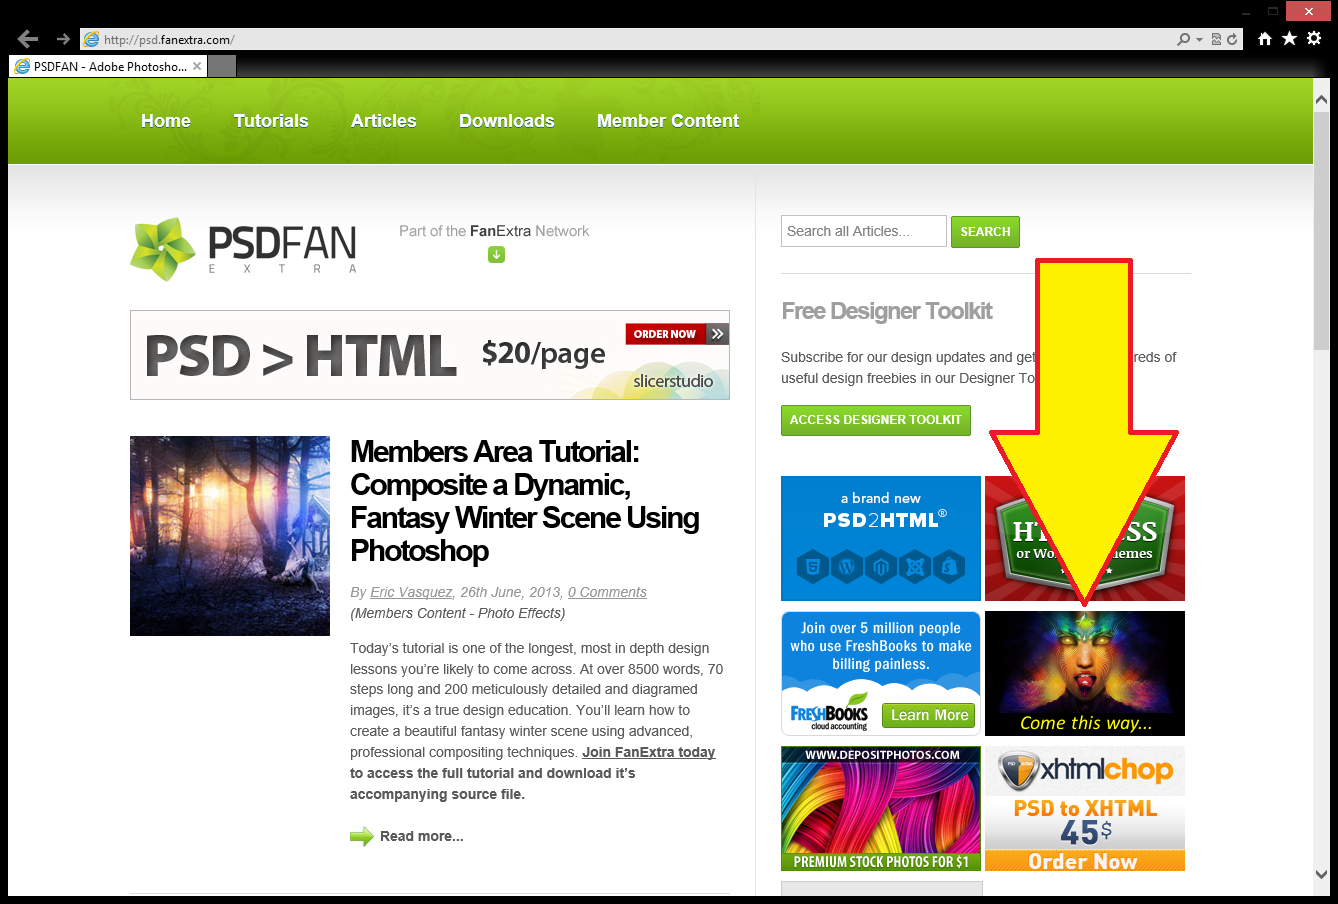The width and height of the screenshot is (1338, 904).
Task: Click the vertical scrollbar thumb
Action: 1321,230
